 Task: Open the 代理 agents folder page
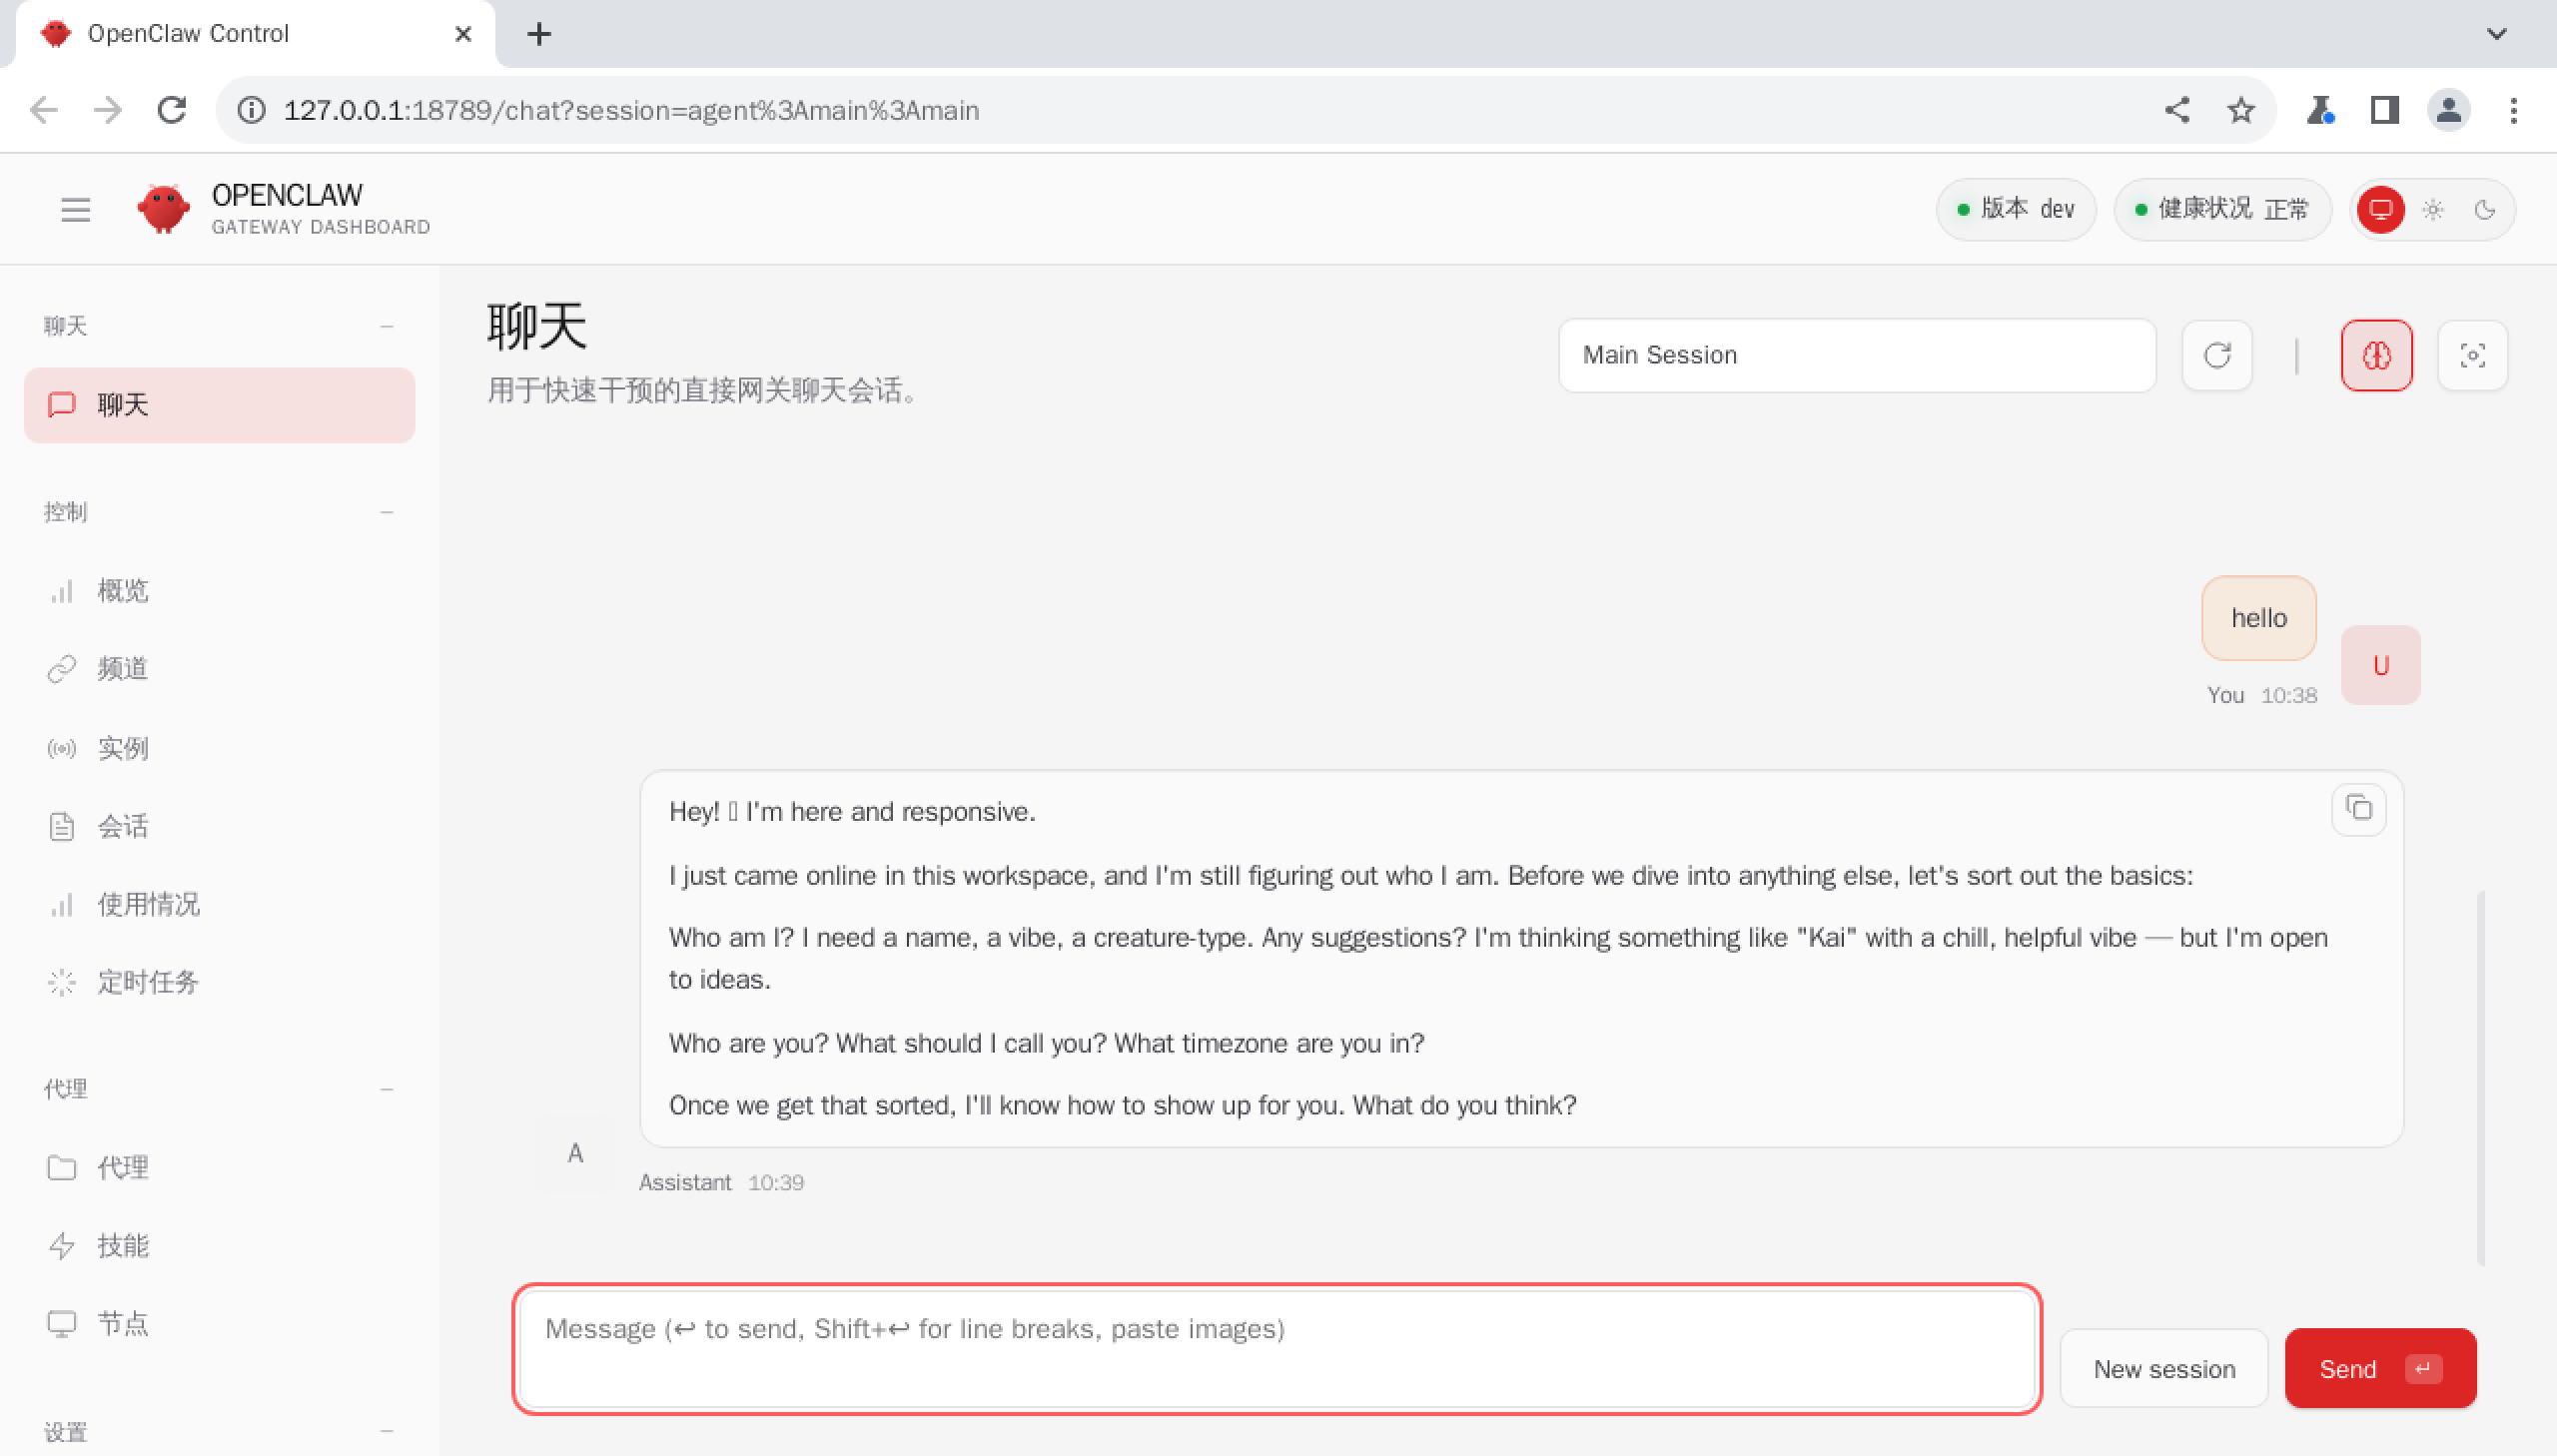220,1167
